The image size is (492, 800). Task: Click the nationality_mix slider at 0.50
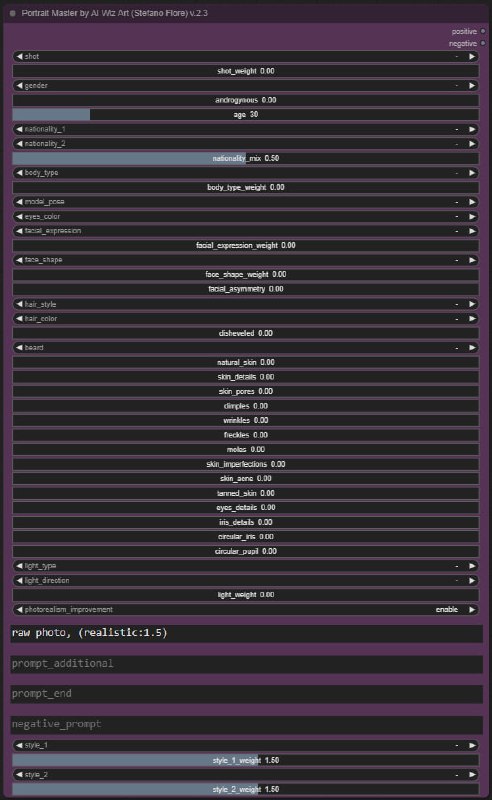point(245,158)
